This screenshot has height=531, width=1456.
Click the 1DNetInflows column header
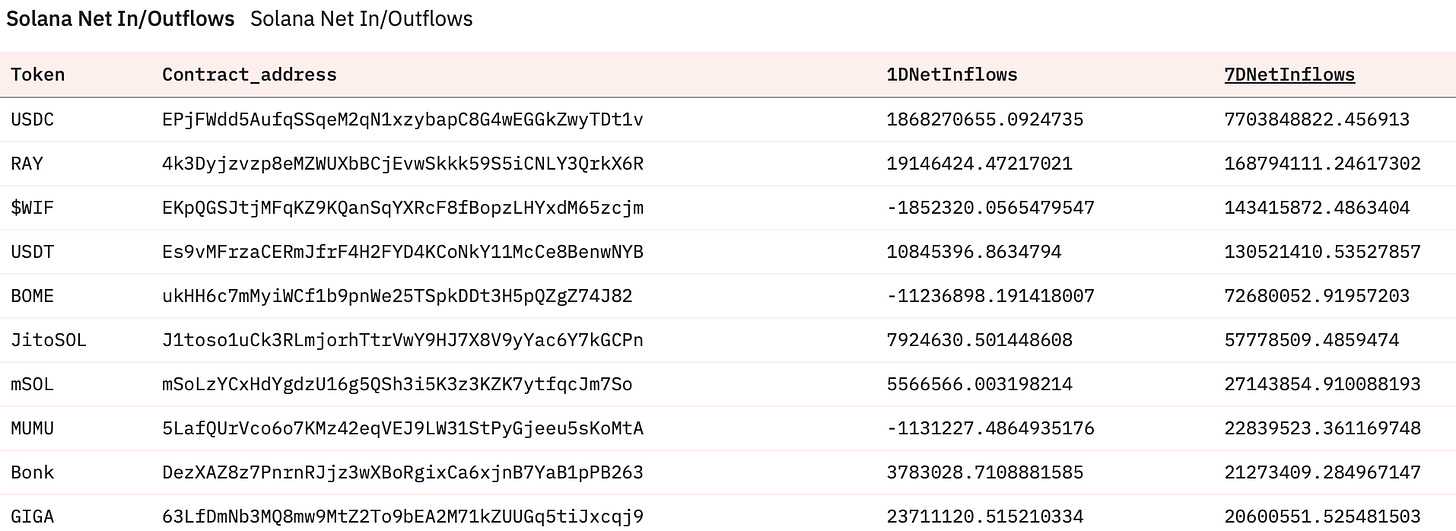point(951,74)
